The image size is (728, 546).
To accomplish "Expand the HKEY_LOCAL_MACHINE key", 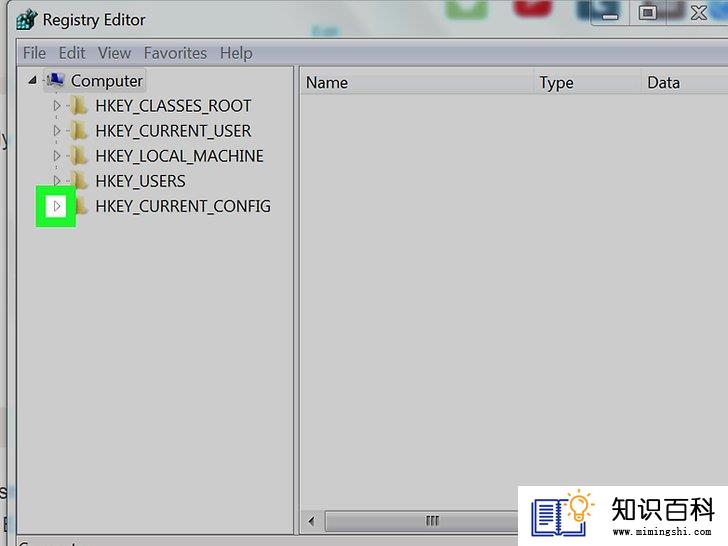I will (57, 156).
